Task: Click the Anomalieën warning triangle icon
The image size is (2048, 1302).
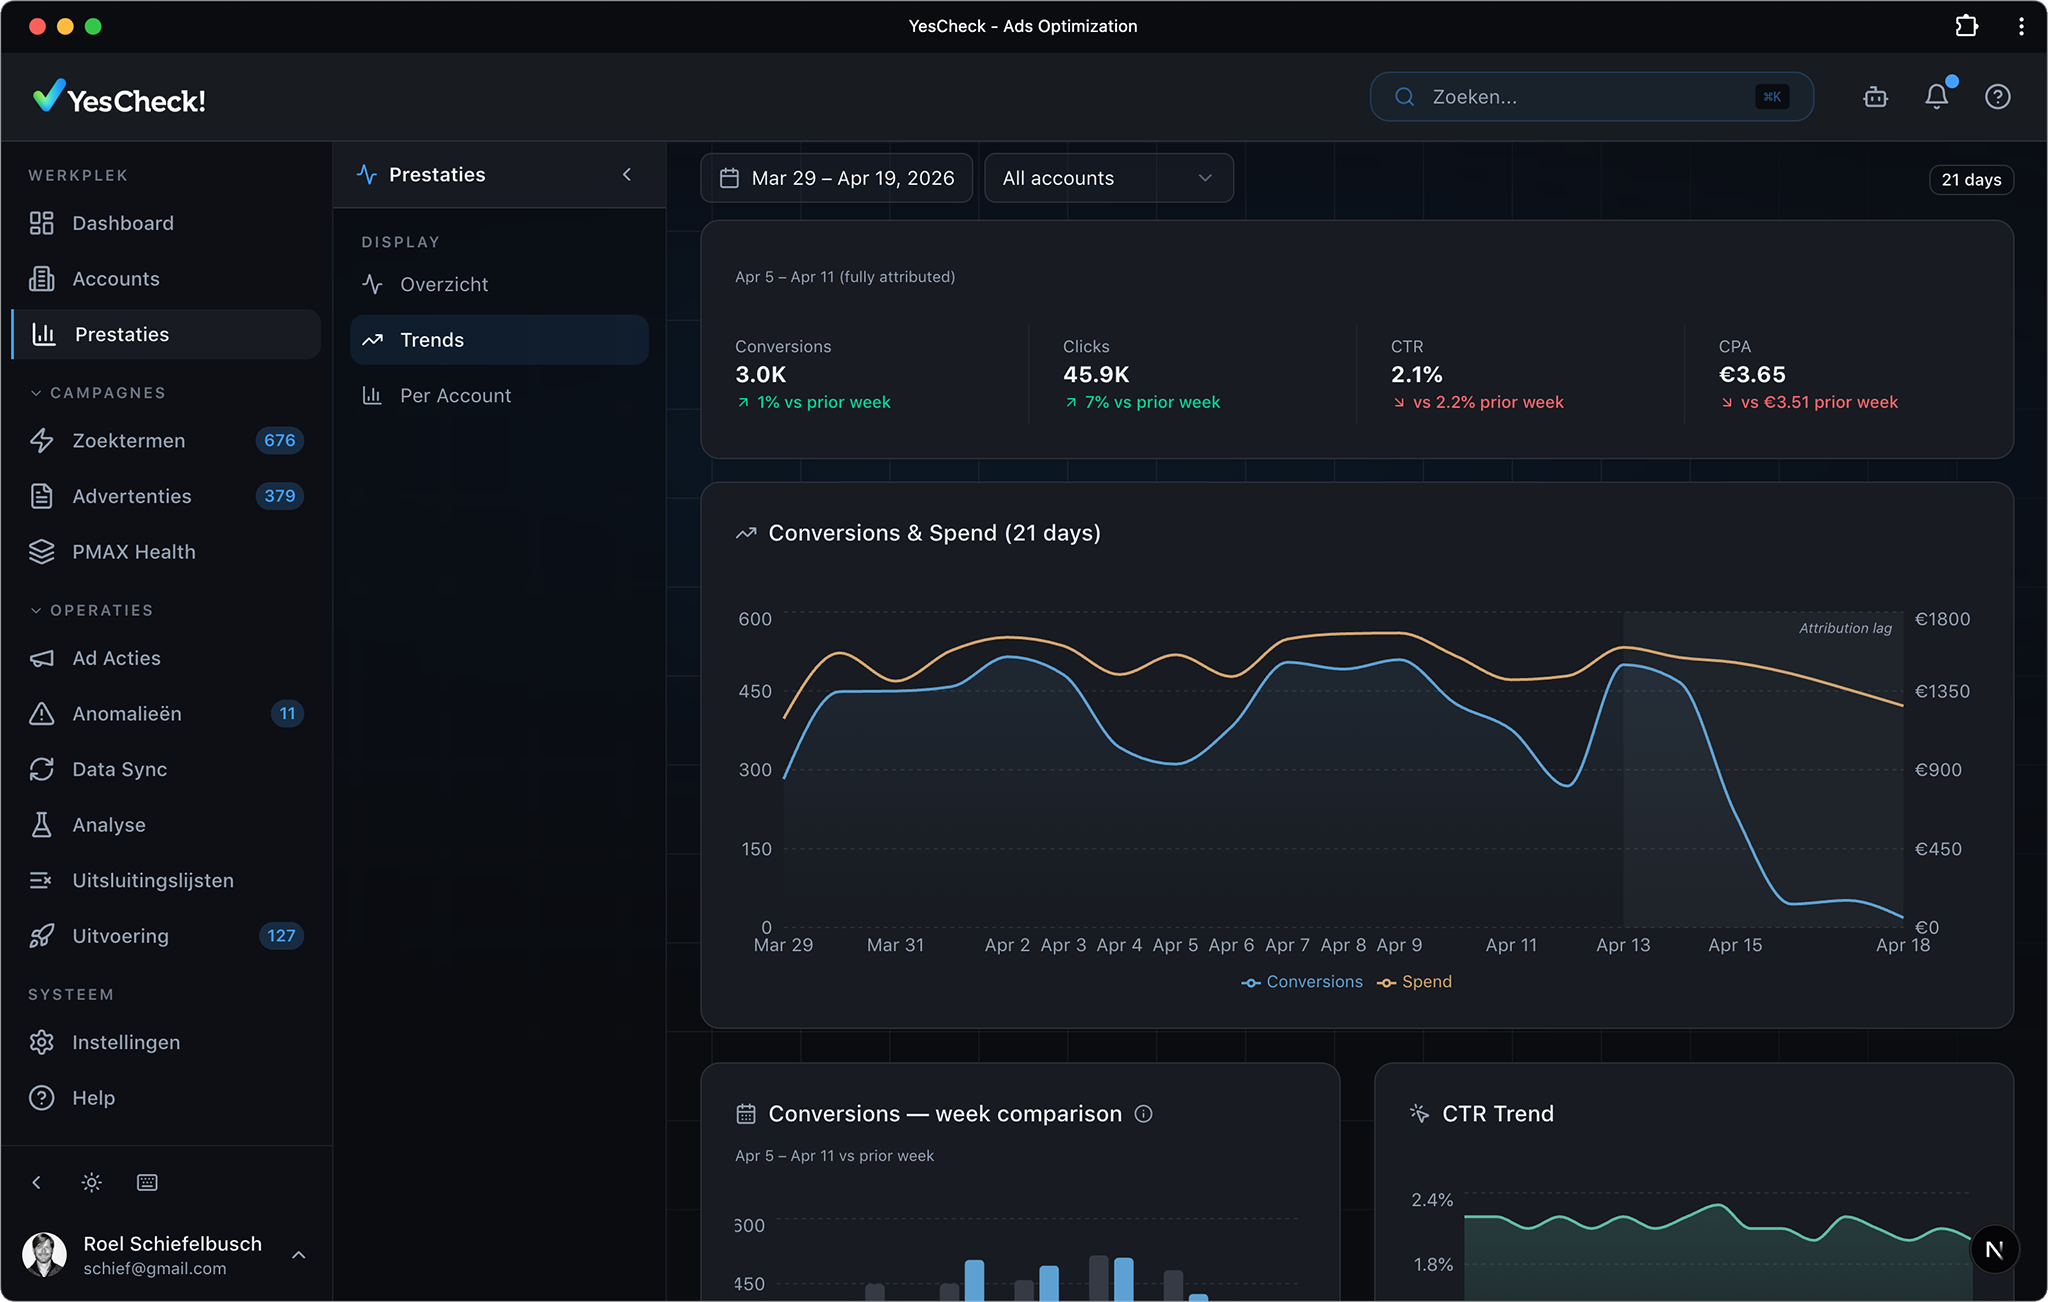Action: pyautogui.click(x=41, y=714)
